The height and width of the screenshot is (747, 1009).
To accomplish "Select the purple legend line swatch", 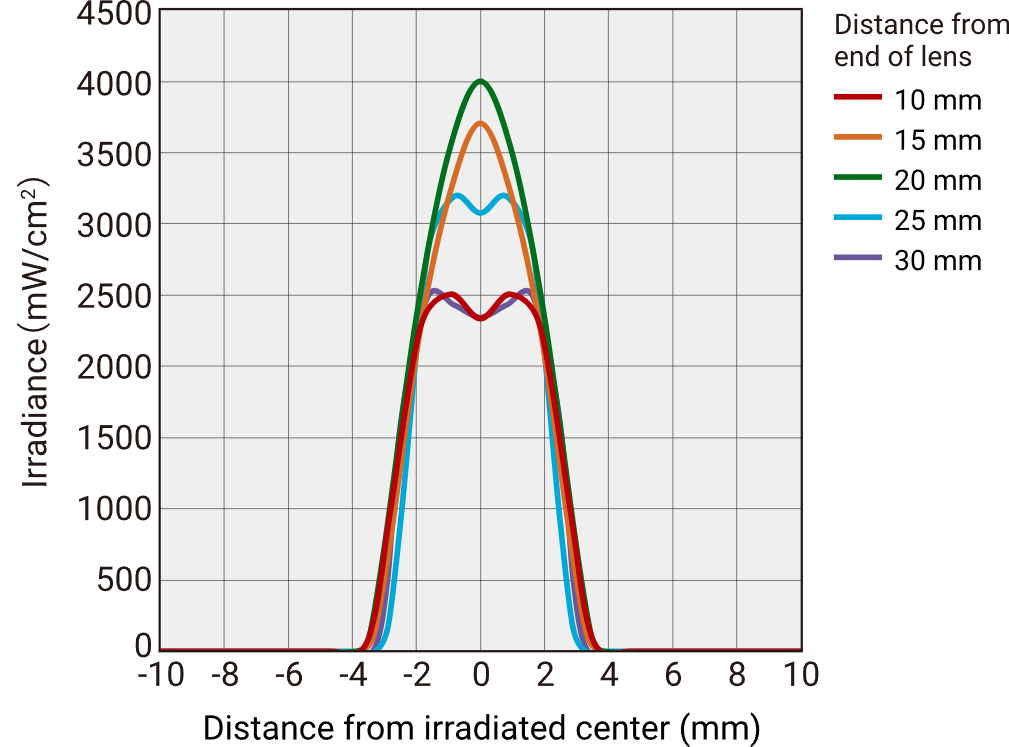I will click(x=858, y=258).
